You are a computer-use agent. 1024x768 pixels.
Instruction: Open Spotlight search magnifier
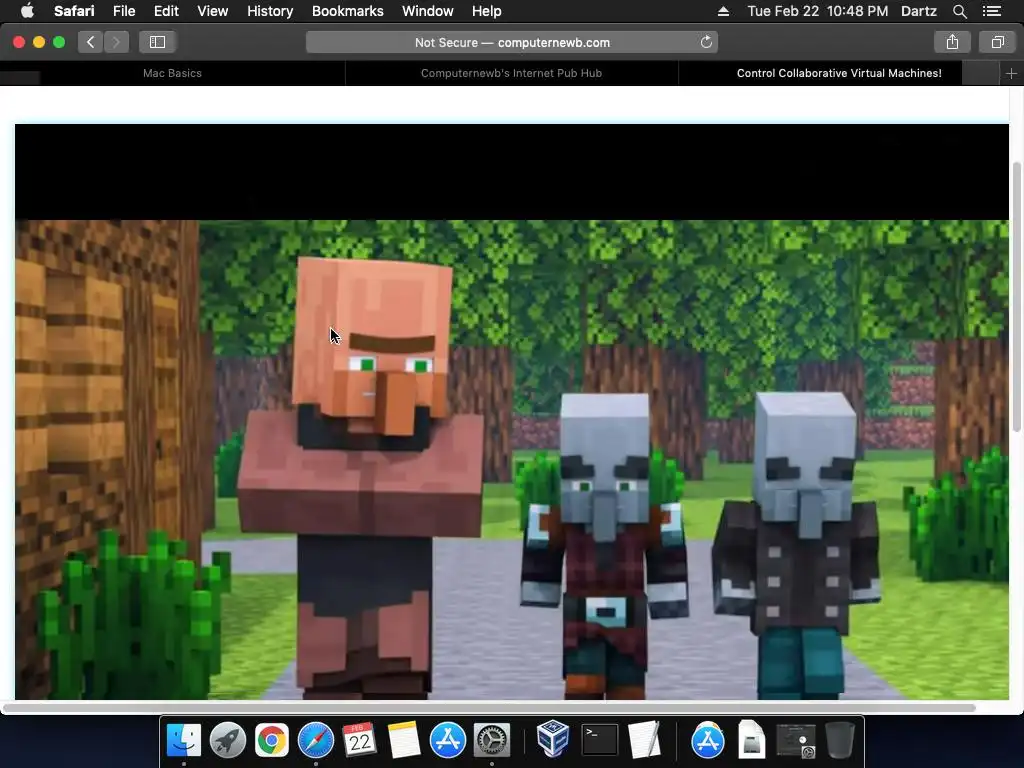(x=959, y=11)
